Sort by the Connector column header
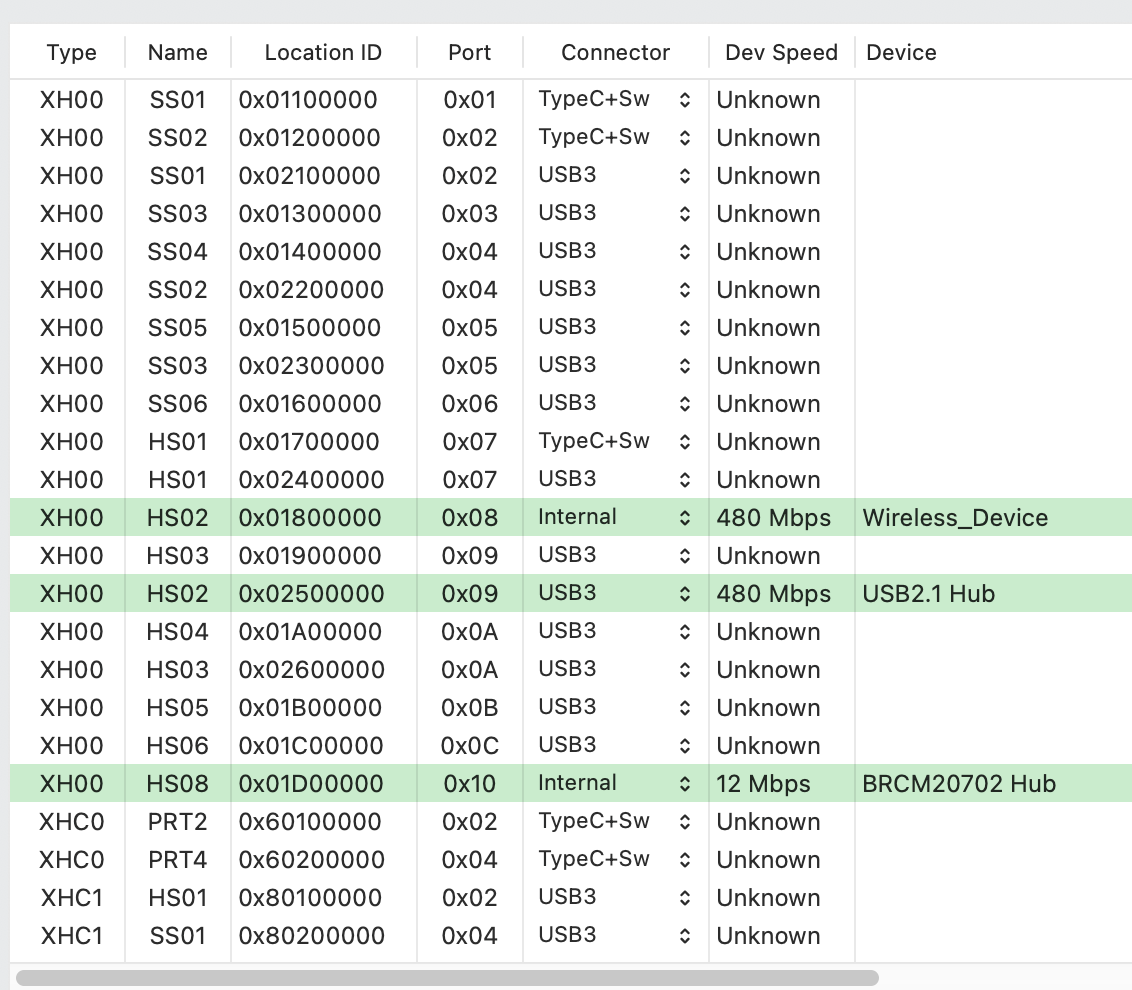This screenshot has height=990, width=1132. click(x=615, y=53)
